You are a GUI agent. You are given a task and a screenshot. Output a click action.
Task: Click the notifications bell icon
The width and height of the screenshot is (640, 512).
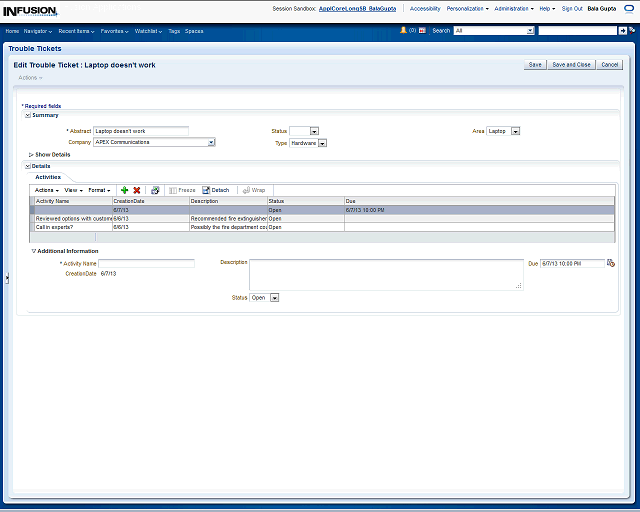403,31
